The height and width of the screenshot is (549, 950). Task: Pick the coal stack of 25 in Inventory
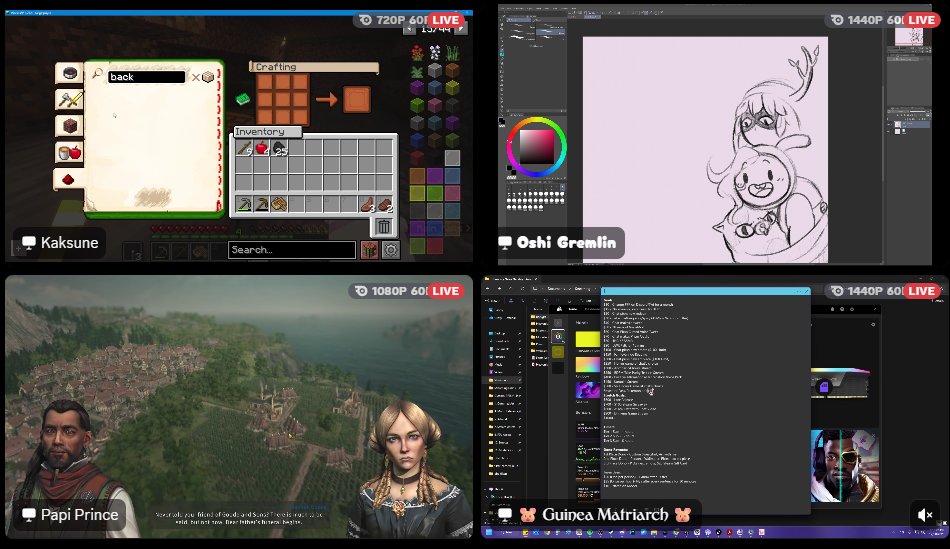pos(279,148)
